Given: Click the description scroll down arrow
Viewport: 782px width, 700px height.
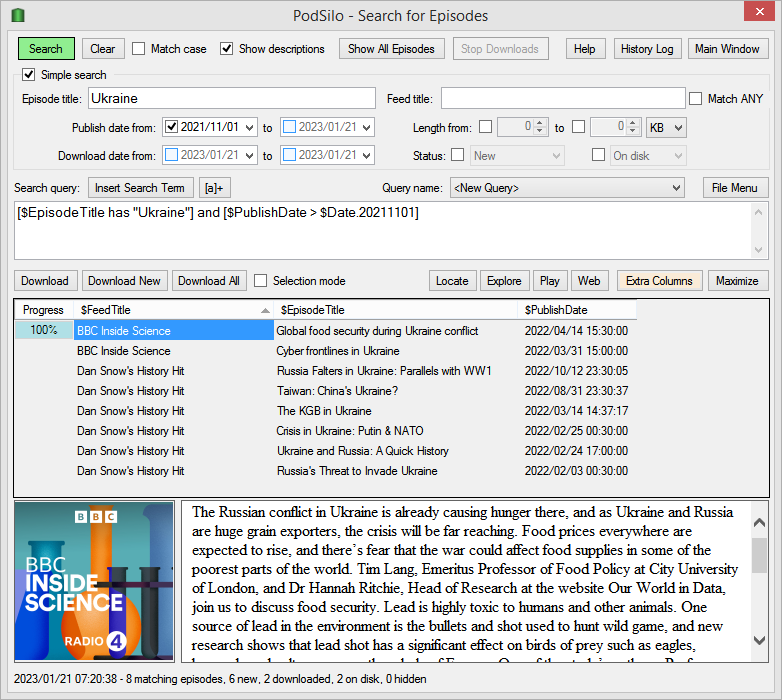Looking at the screenshot, I should (759, 641).
